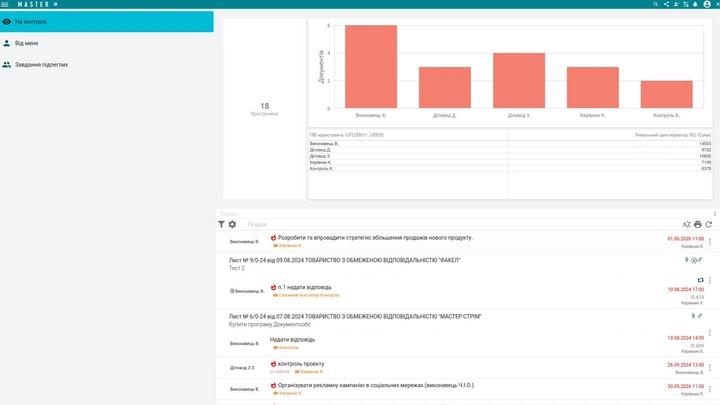Open task 'п.1 надати відповідь'

tap(304, 287)
